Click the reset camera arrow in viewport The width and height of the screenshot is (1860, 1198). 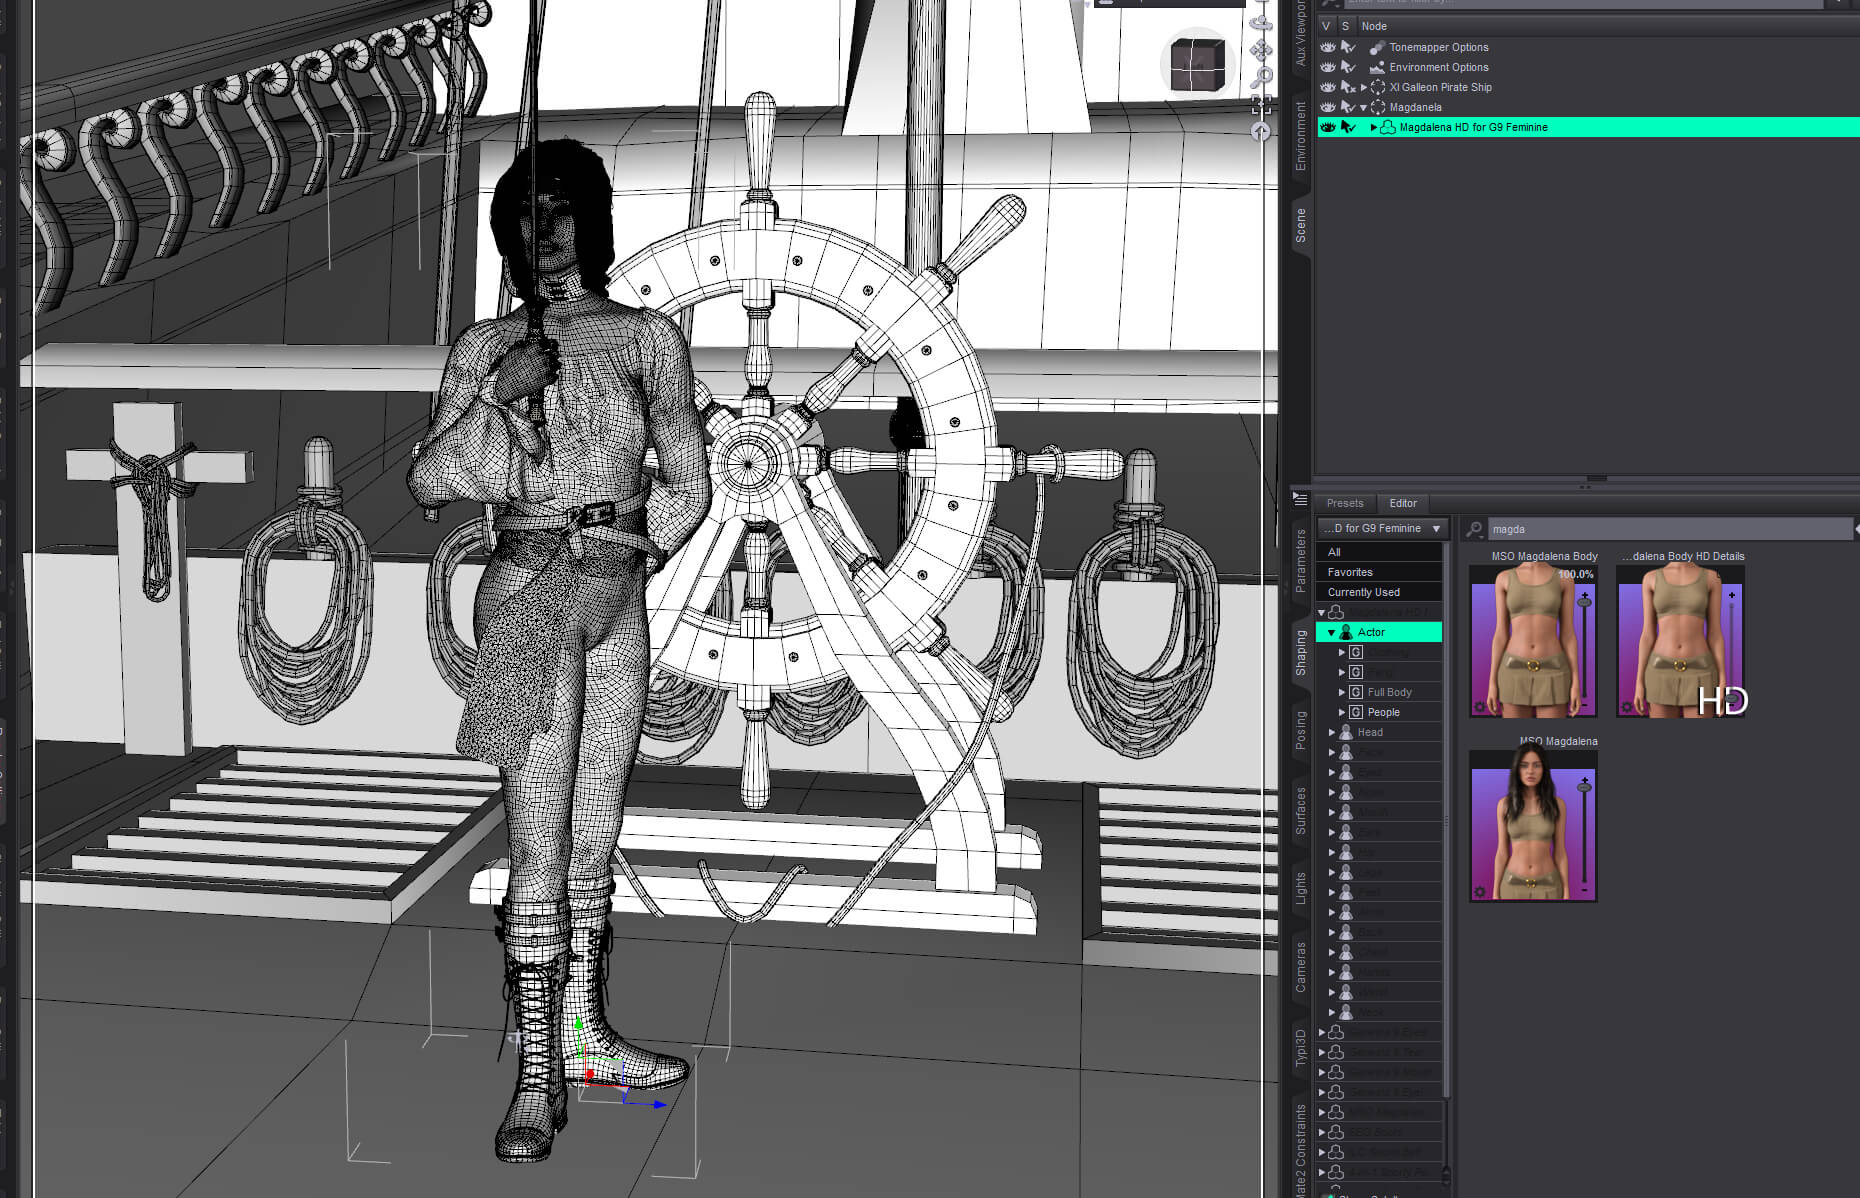[1261, 131]
